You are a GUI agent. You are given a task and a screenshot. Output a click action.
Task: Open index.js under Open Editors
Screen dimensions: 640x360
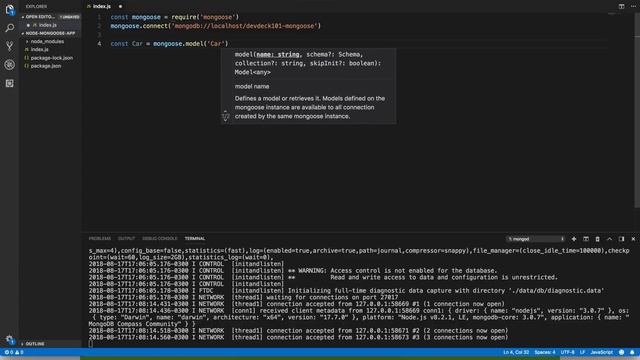[x=47, y=25]
